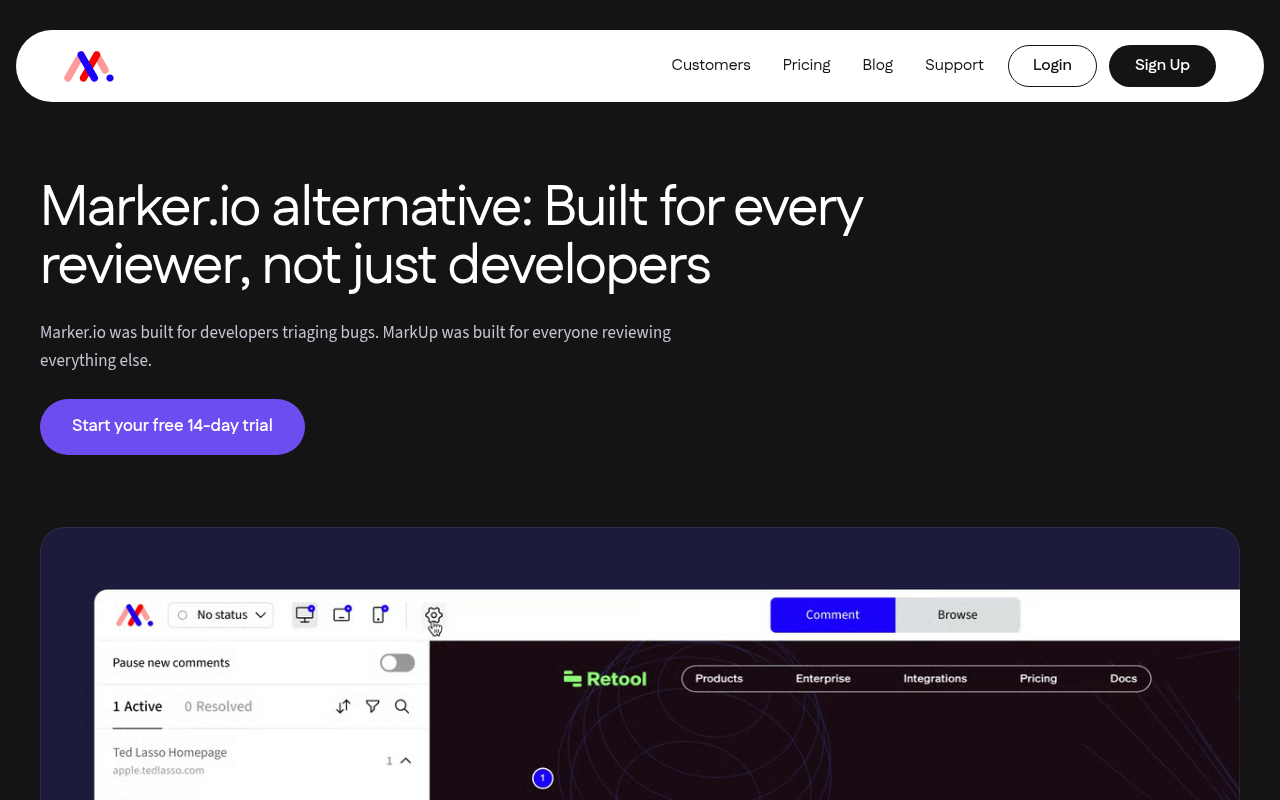Click the Pause new comments label
Viewport: 1280px width, 800px height.
171,663
